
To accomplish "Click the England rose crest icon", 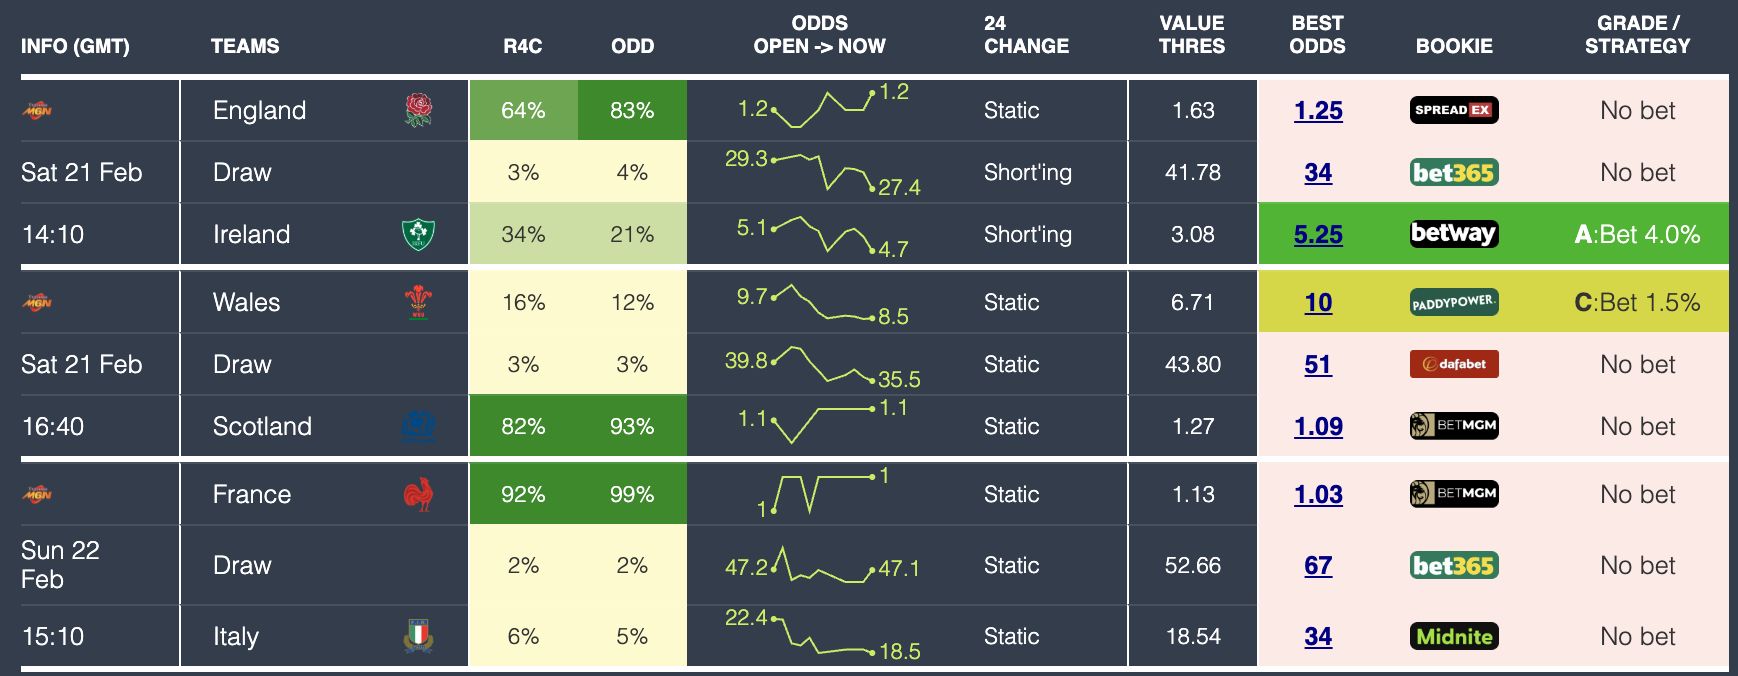I will point(418,110).
